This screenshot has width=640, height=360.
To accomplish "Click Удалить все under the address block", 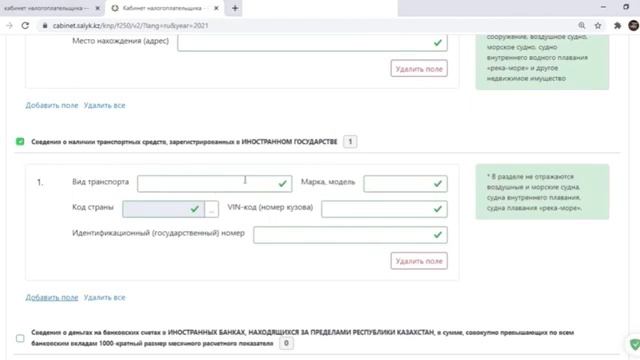I will point(104,105).
